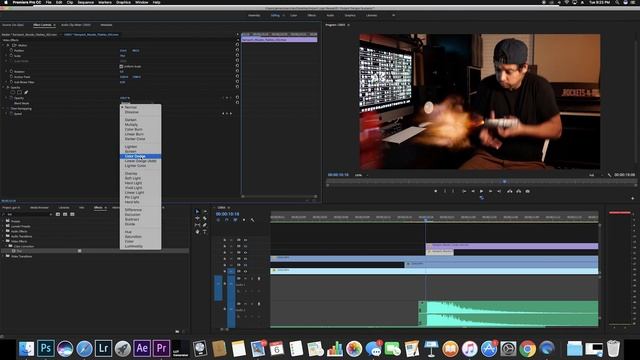Select the Pen tool in timeline toolbar
This screenshot has width=640, height=360.
[205, 225]
